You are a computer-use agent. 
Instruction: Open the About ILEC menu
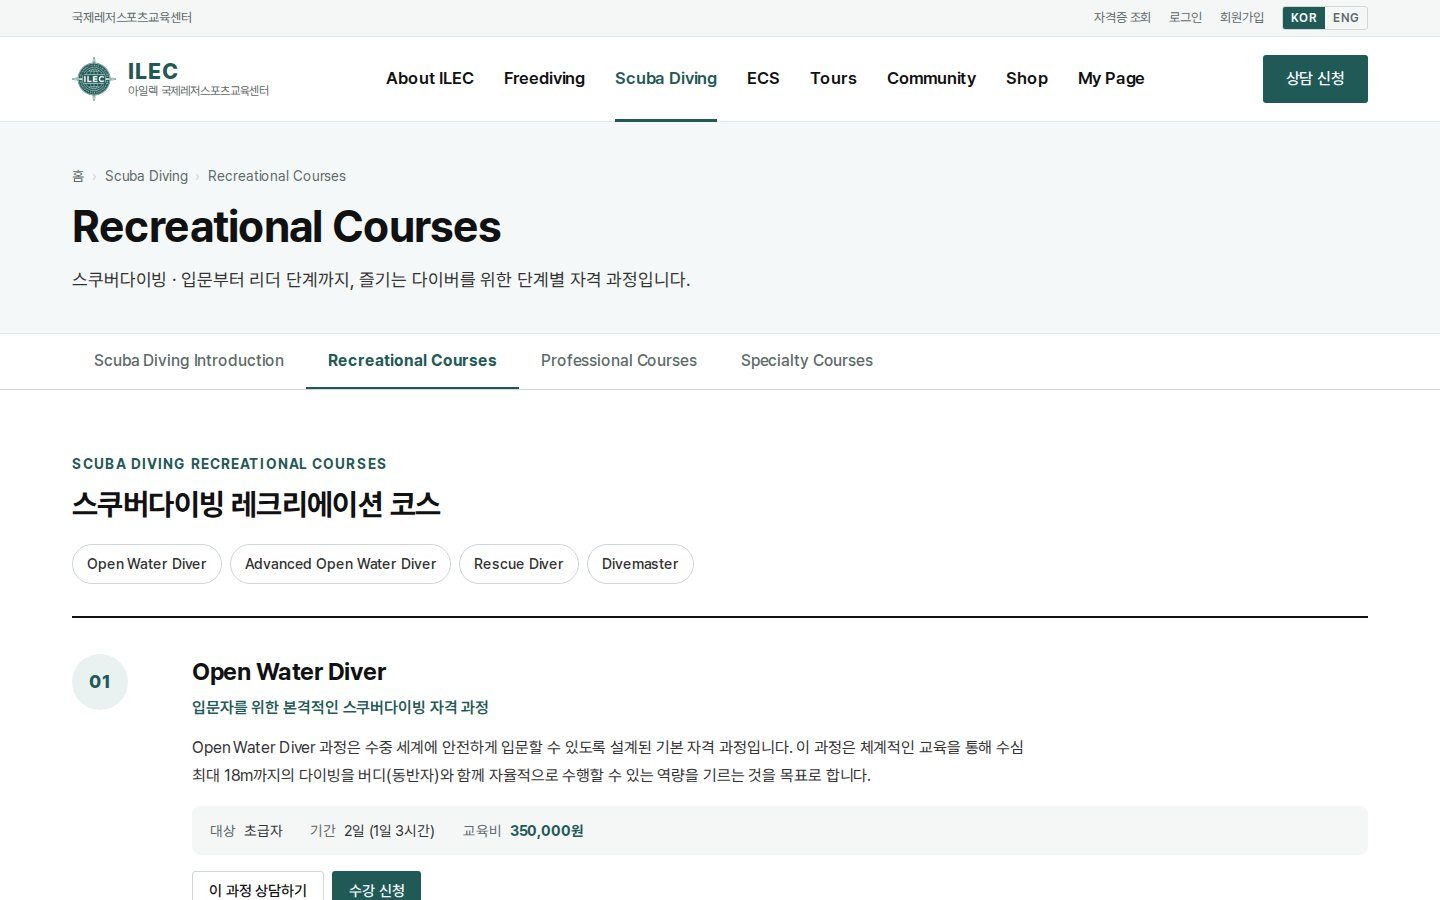(x=430, y=78)
